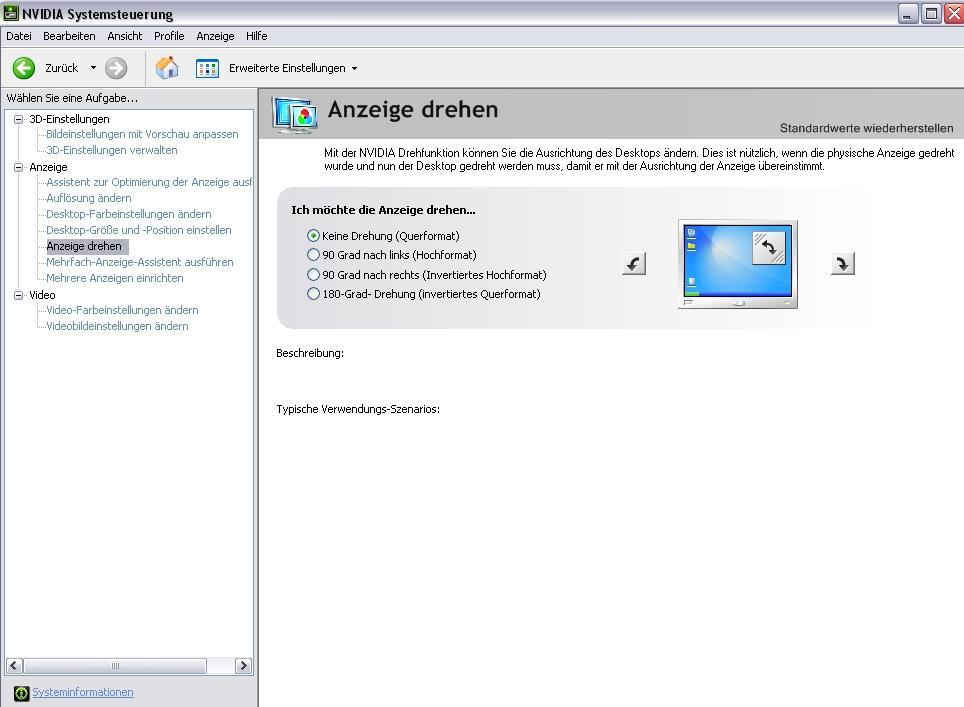Rotate display right with the clockwise arrow button
The image size is (964, 707).
[x=842, y=264]
